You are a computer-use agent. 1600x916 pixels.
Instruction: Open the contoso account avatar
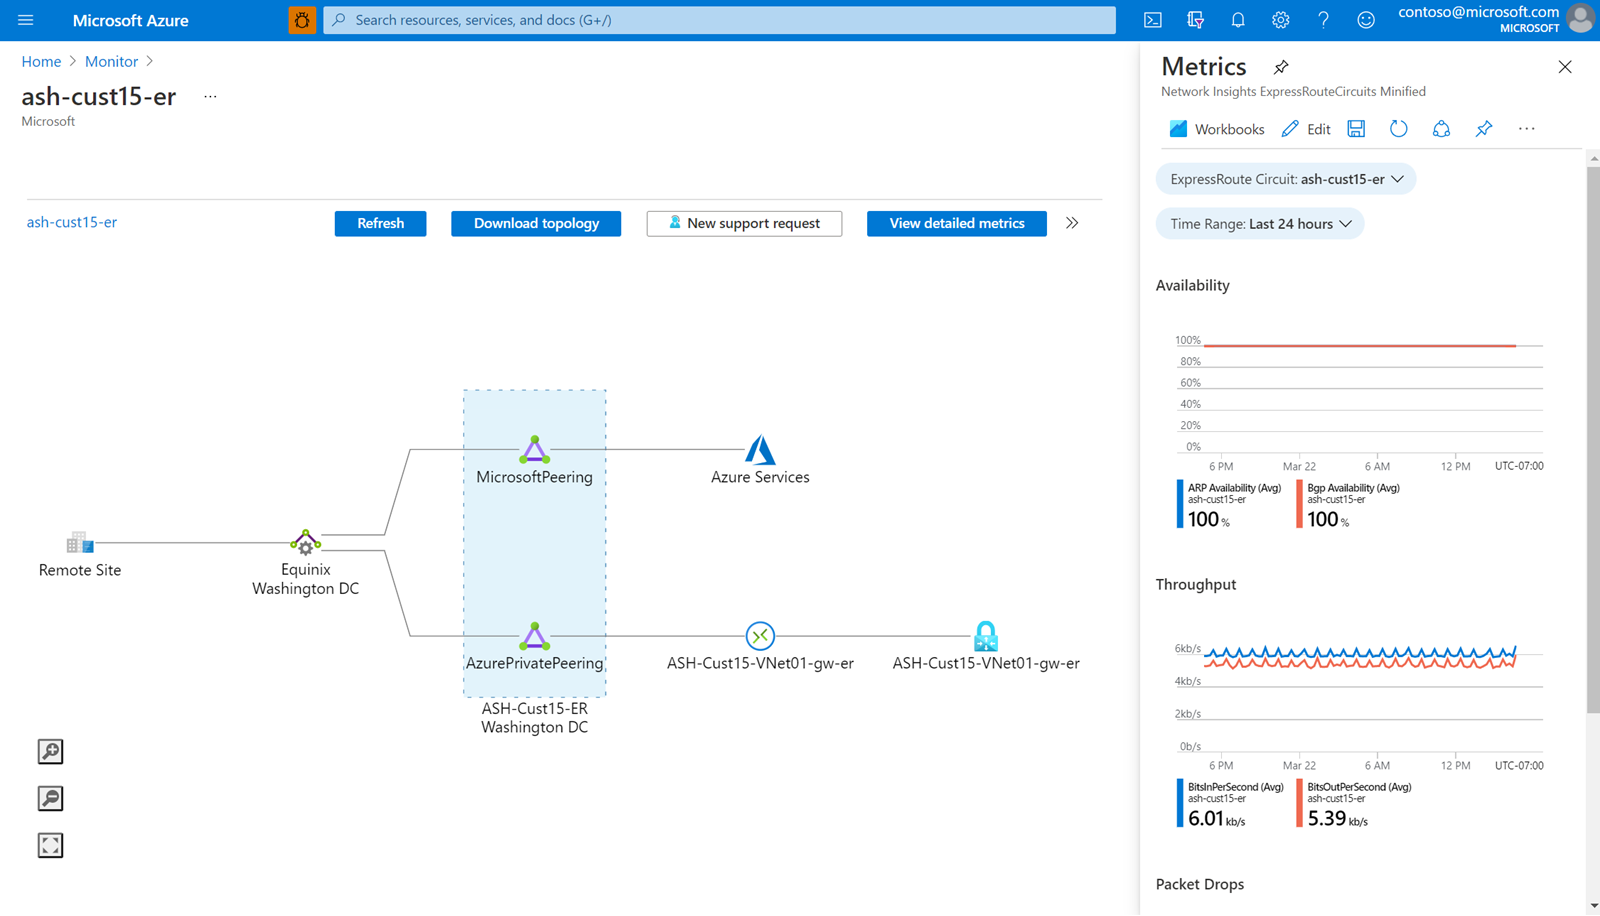pos(1580,19)
